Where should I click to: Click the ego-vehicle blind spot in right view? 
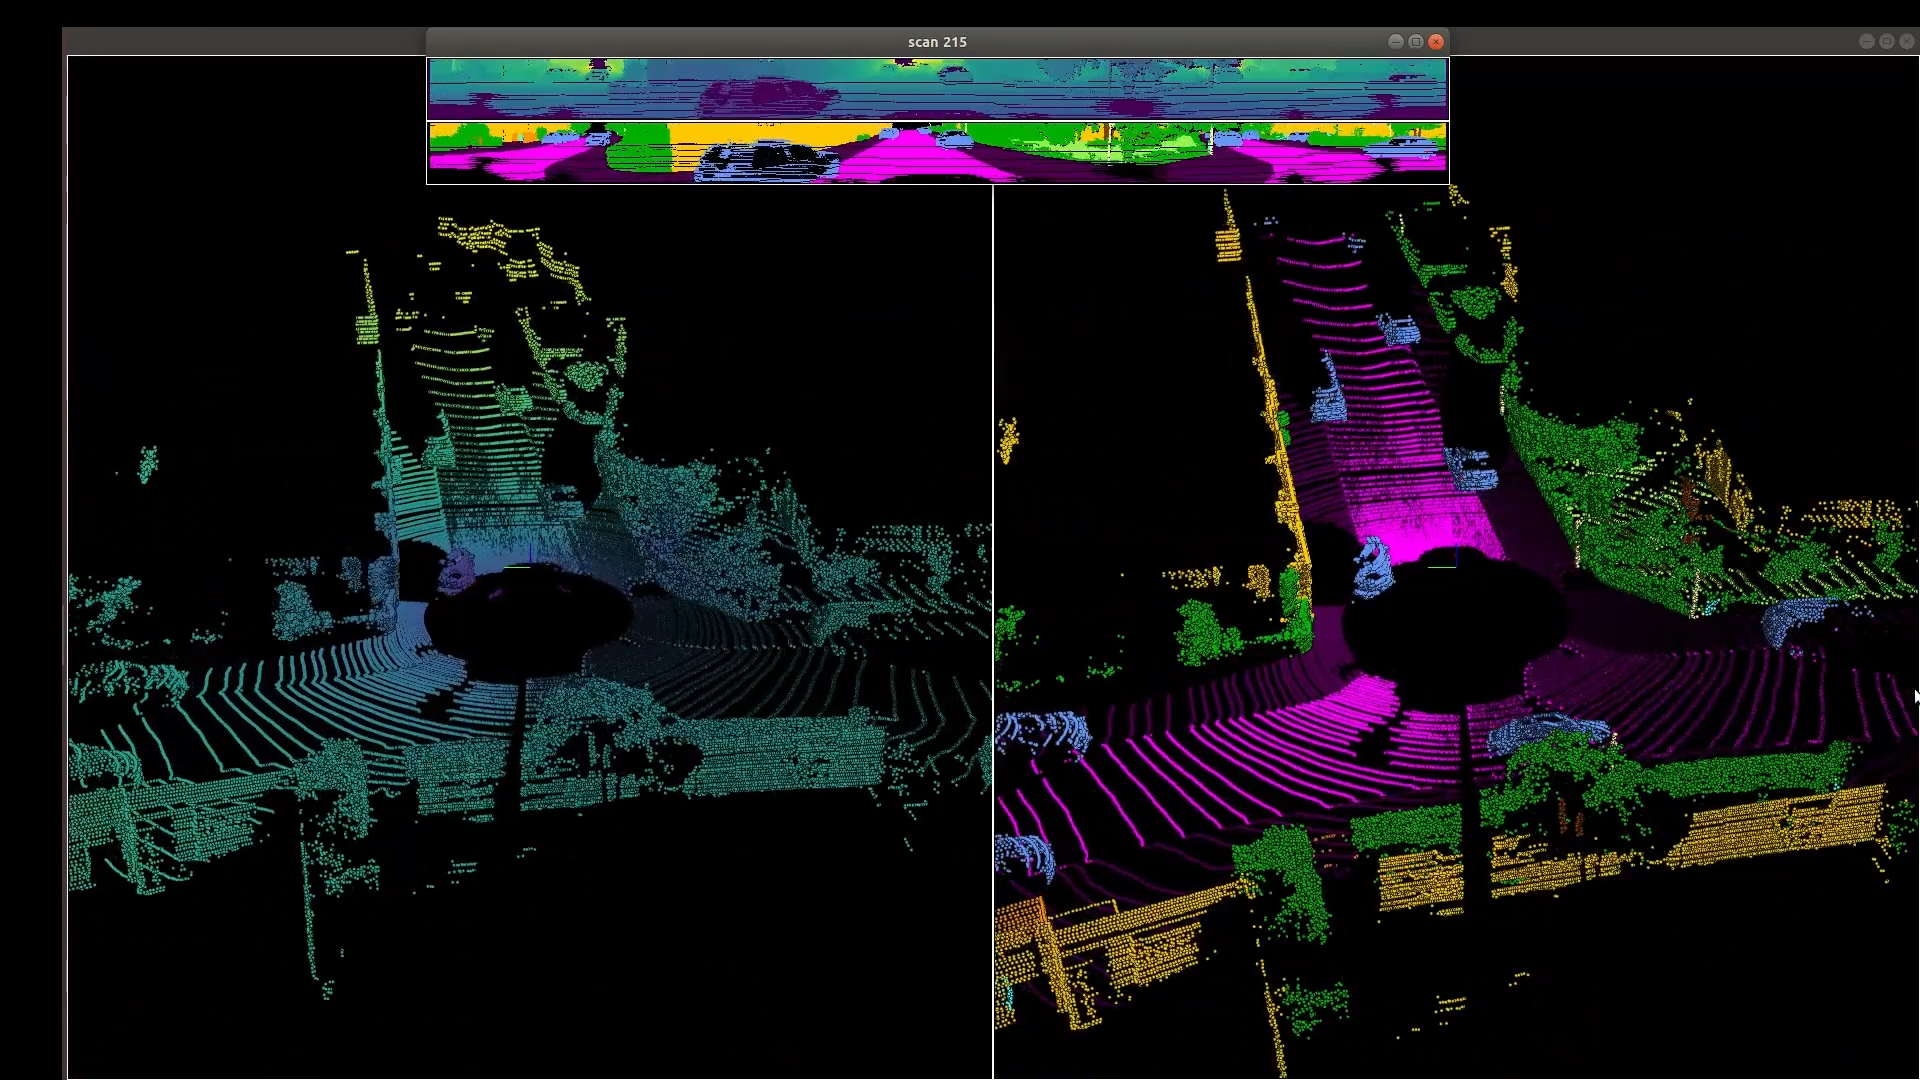click(1452, 622)
